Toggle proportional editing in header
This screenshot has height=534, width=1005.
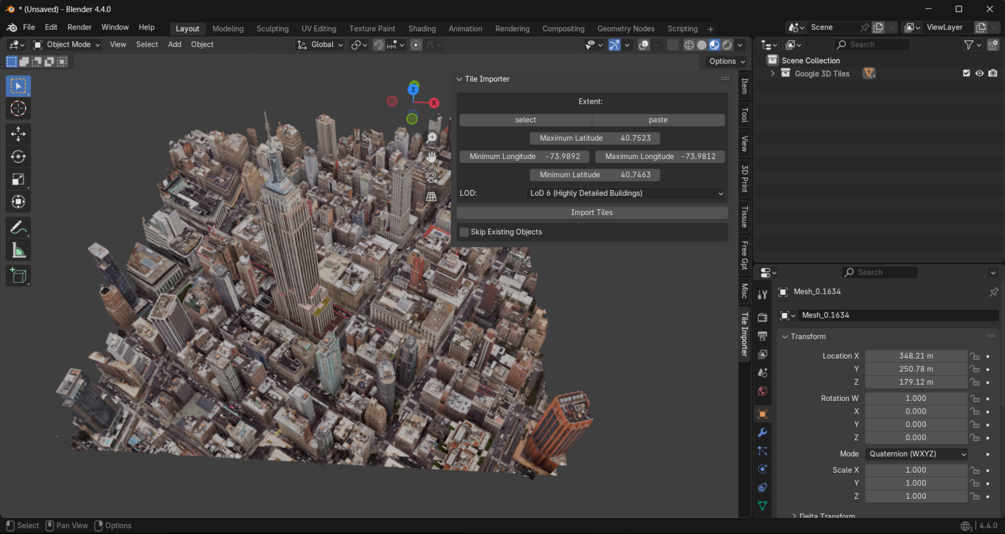tap(416, 45)
